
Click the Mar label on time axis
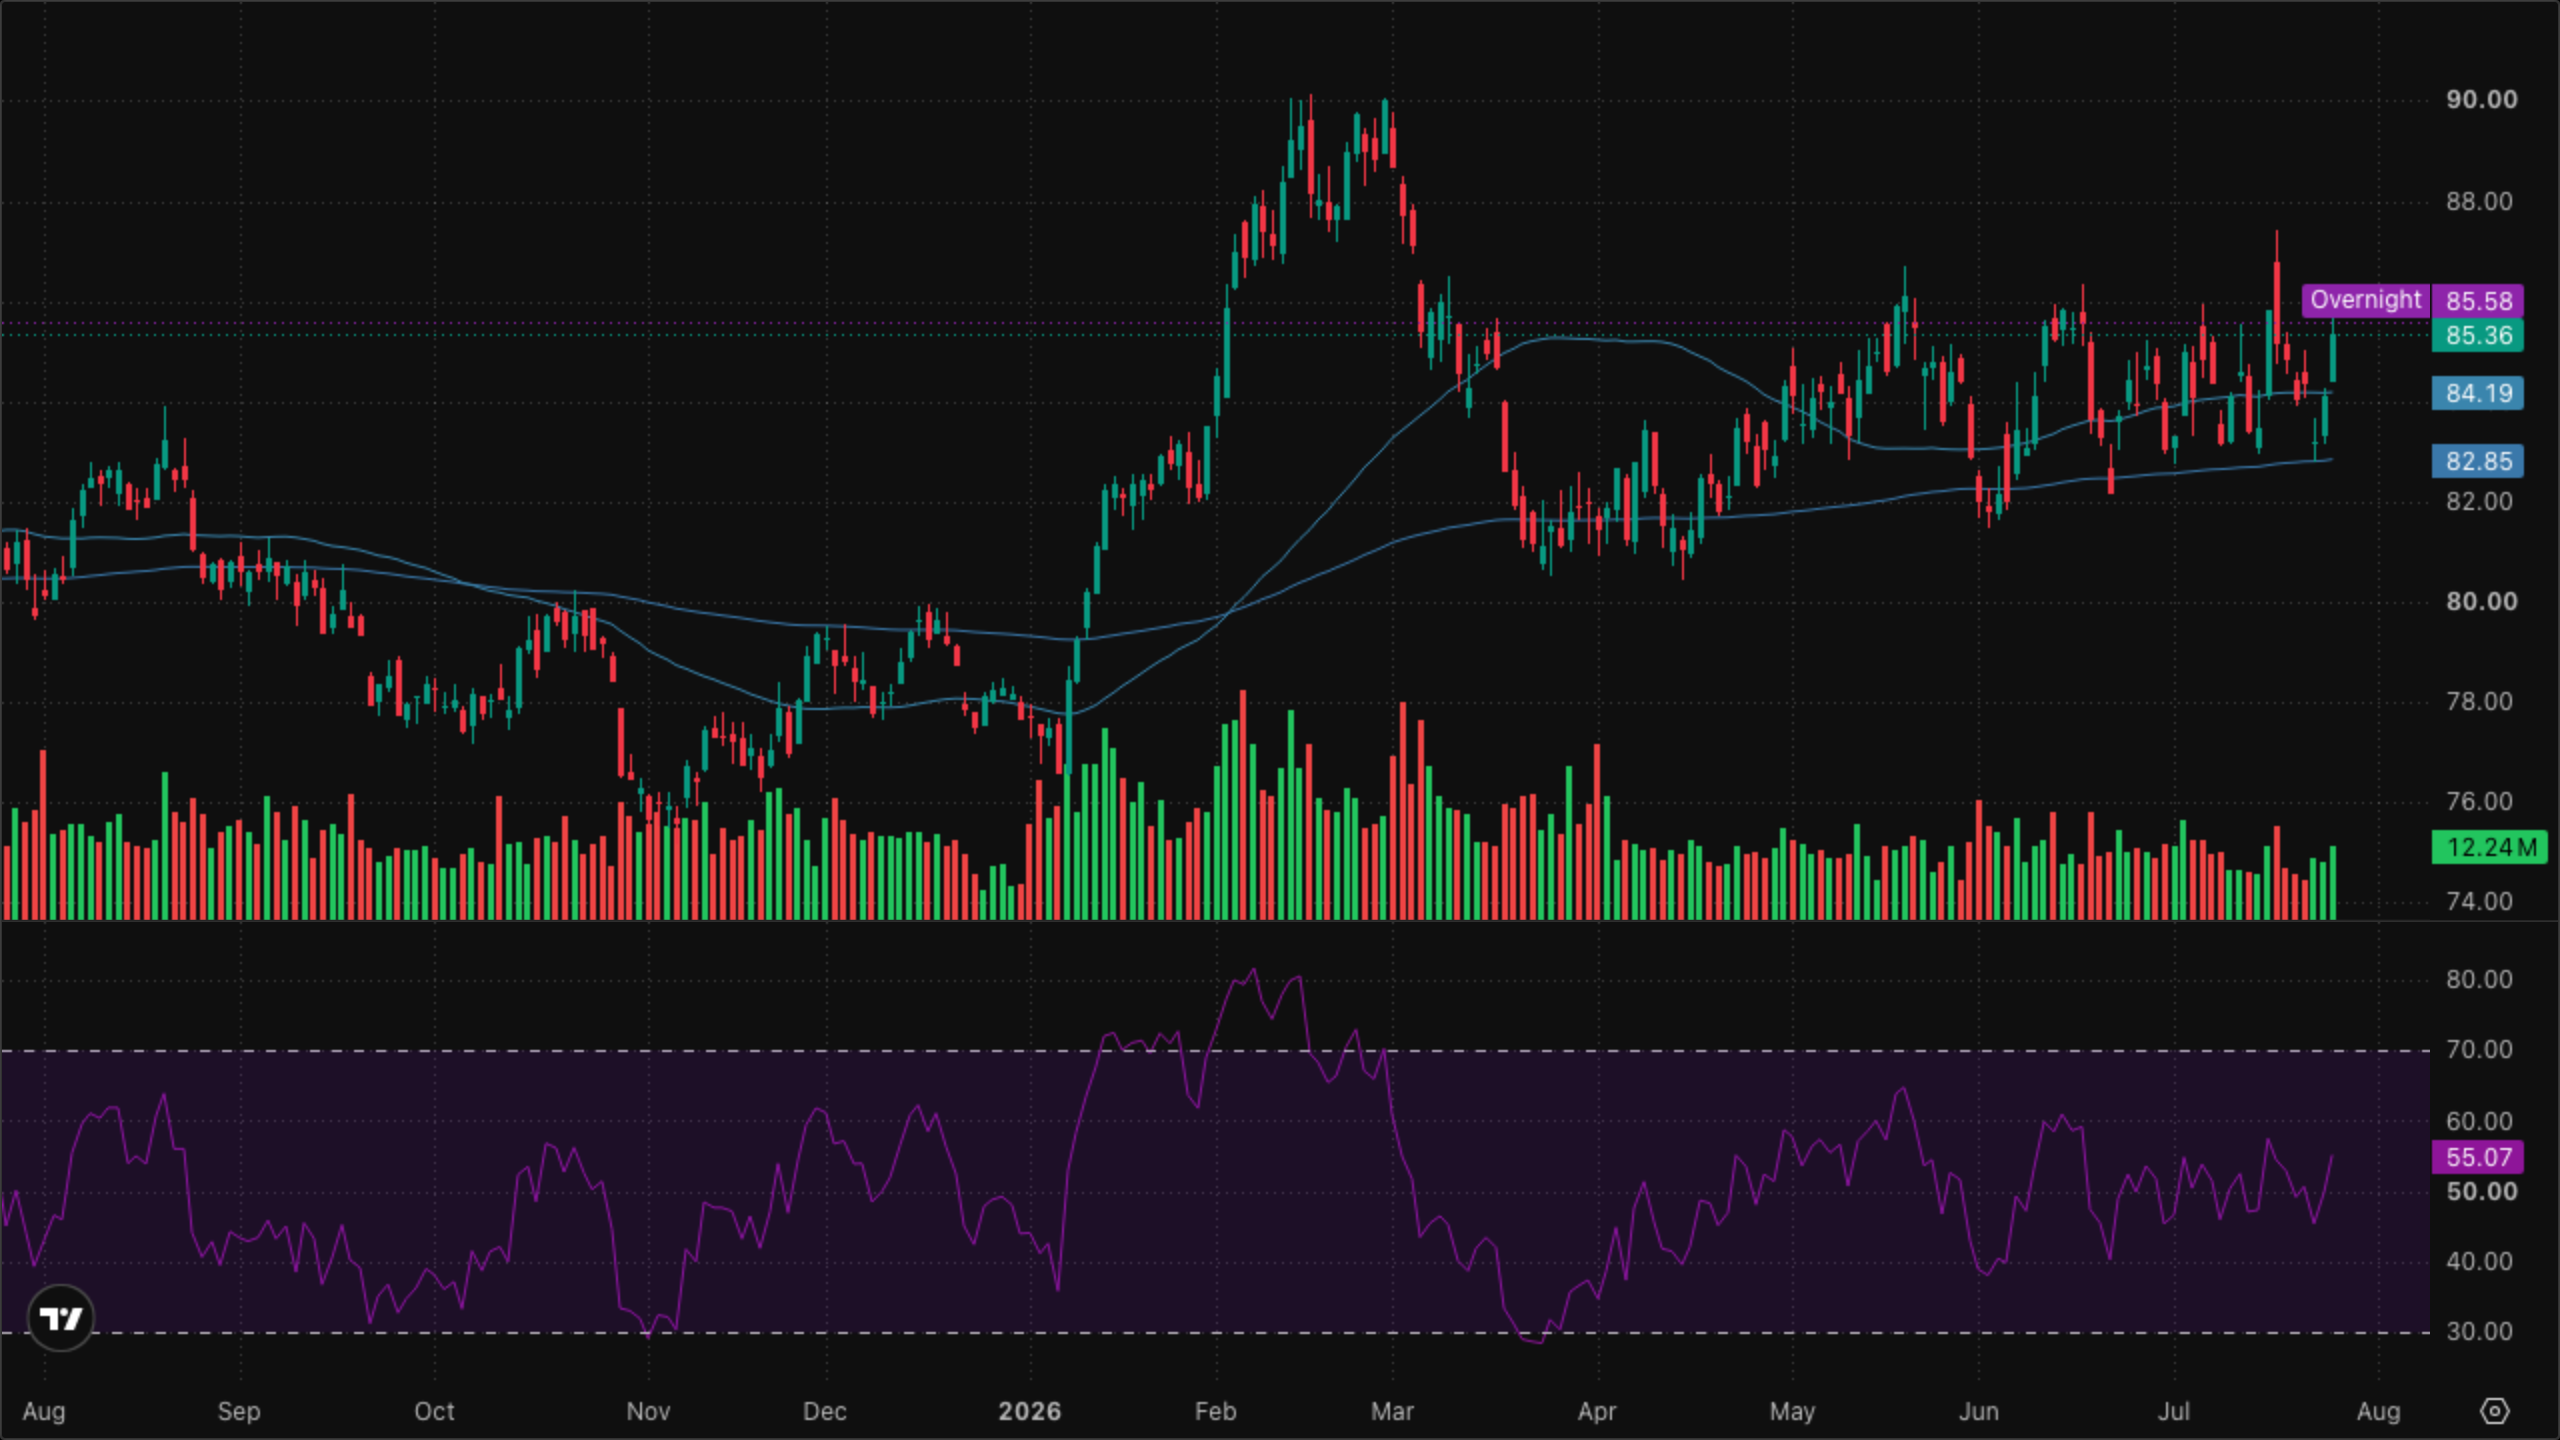(x=1392, y=1412)
